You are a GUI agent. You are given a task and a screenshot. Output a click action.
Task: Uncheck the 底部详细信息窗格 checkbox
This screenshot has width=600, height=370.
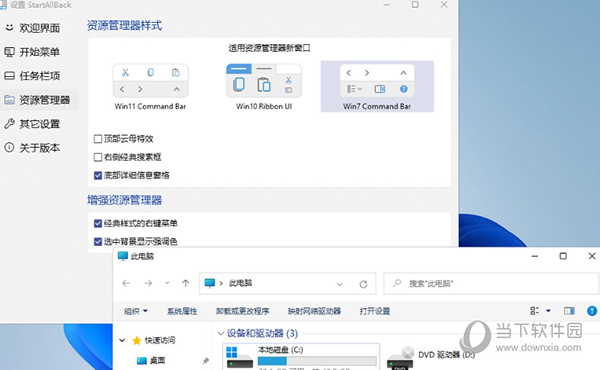pos(98,175)
